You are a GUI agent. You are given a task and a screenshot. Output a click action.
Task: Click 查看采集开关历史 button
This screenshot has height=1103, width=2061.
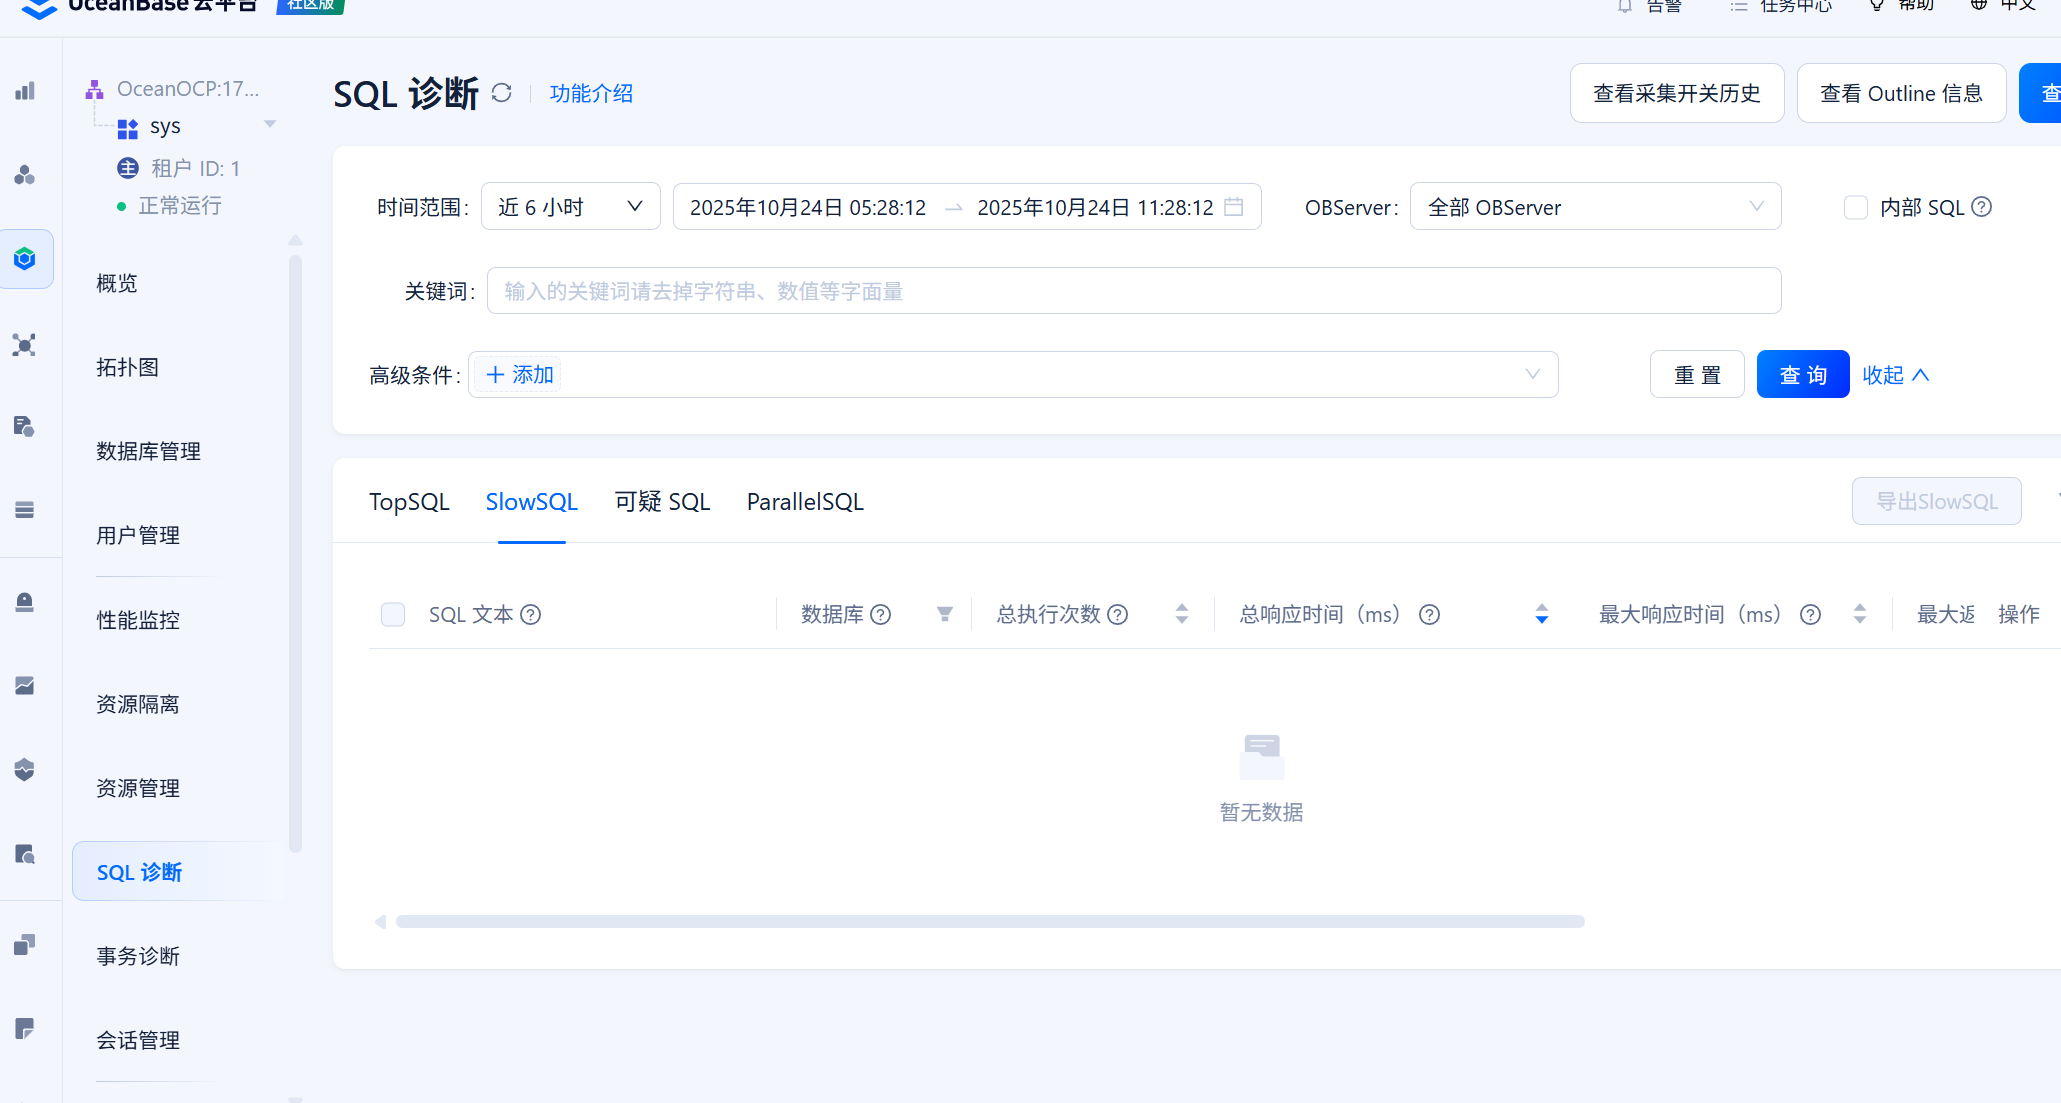pos(1676,93)
